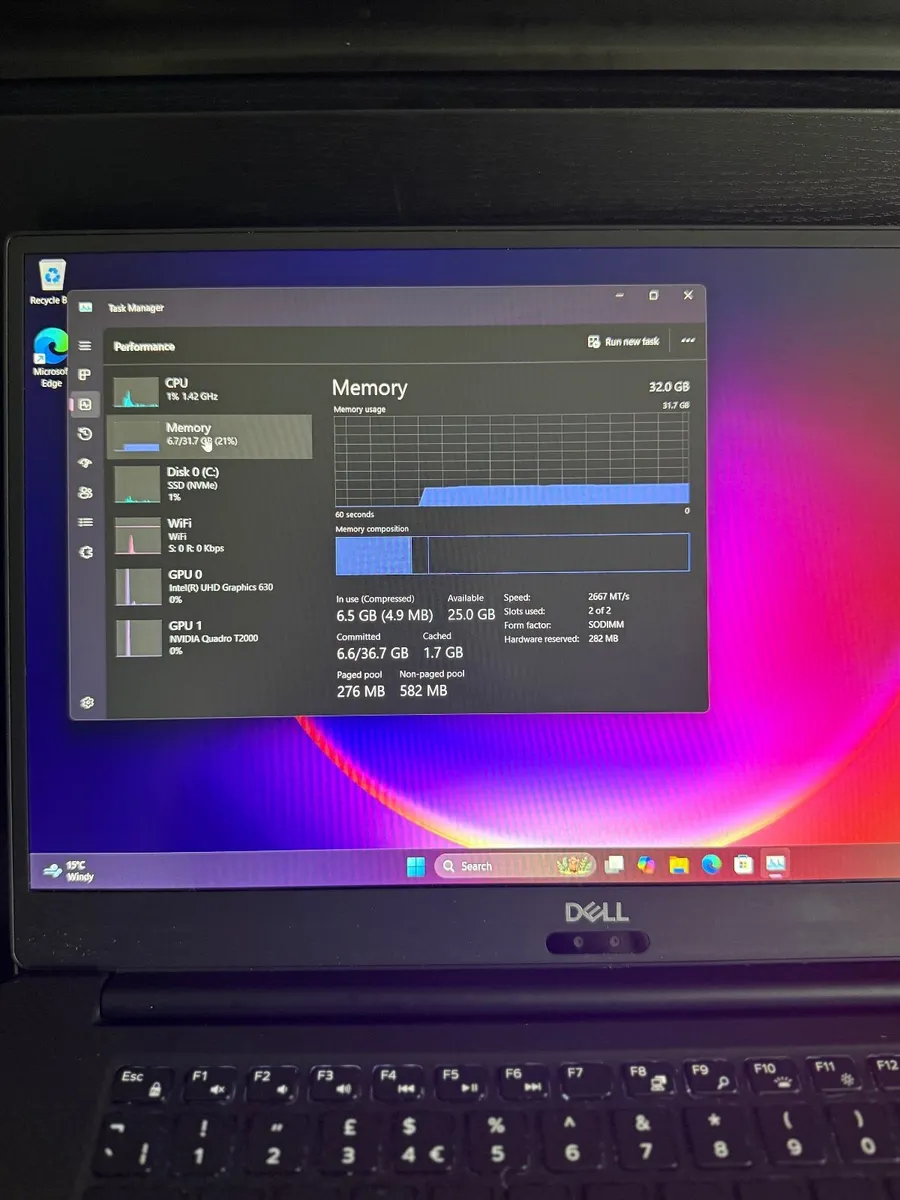Select GPU 1 NVIDIA Quadro T2000
Image resolution: width=900 pixels, height=1200 pixels.
(209, 638)
